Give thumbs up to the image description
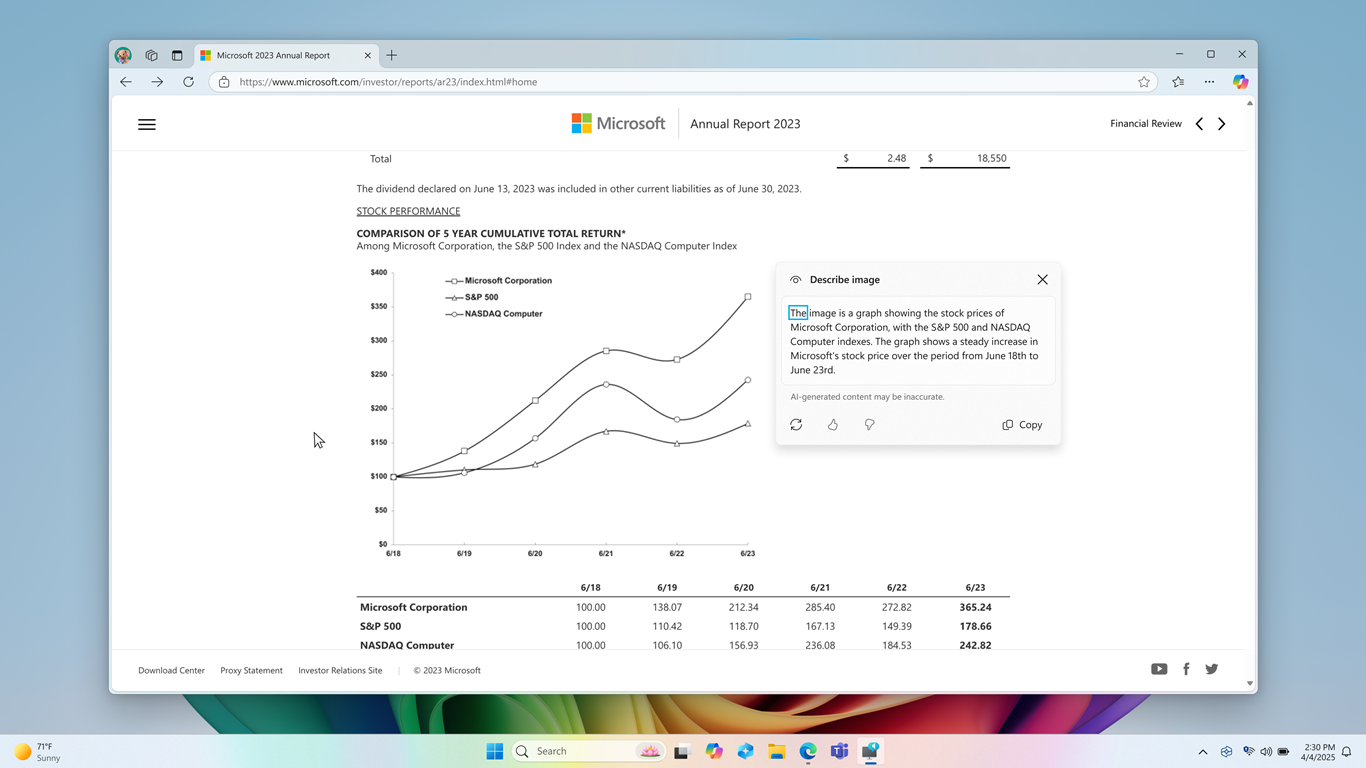 tap(832, 424)
